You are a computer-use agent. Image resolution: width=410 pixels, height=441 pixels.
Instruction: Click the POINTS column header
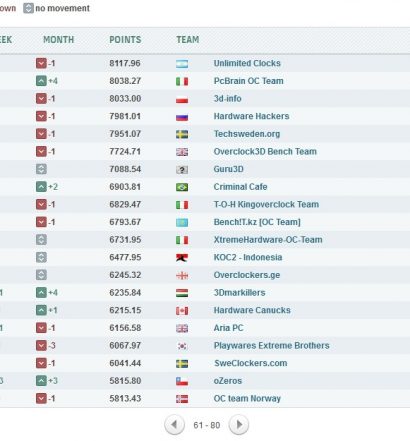click(x=125, y=40)
